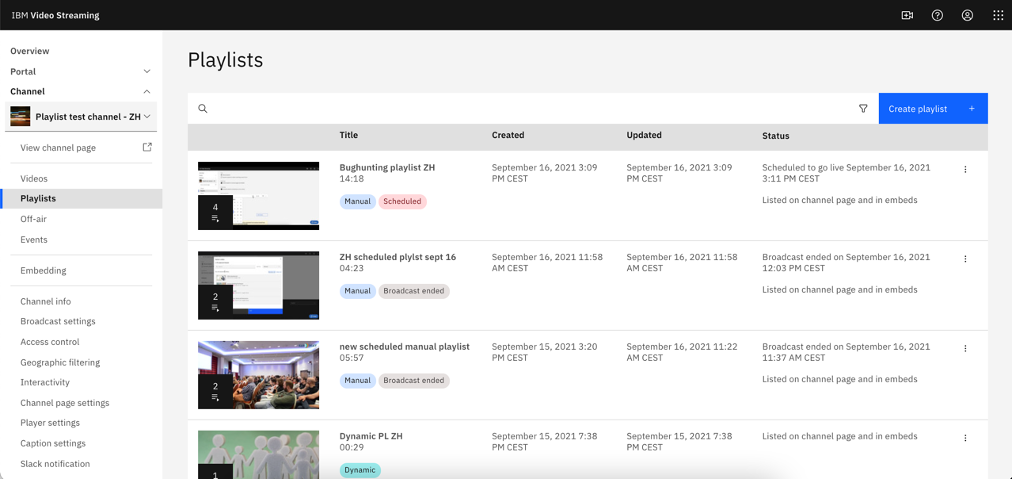This screenshot has height=480, width=1012.
Task: Open ZH scheduled plylst sept 16 title
Action: (398, 257)
